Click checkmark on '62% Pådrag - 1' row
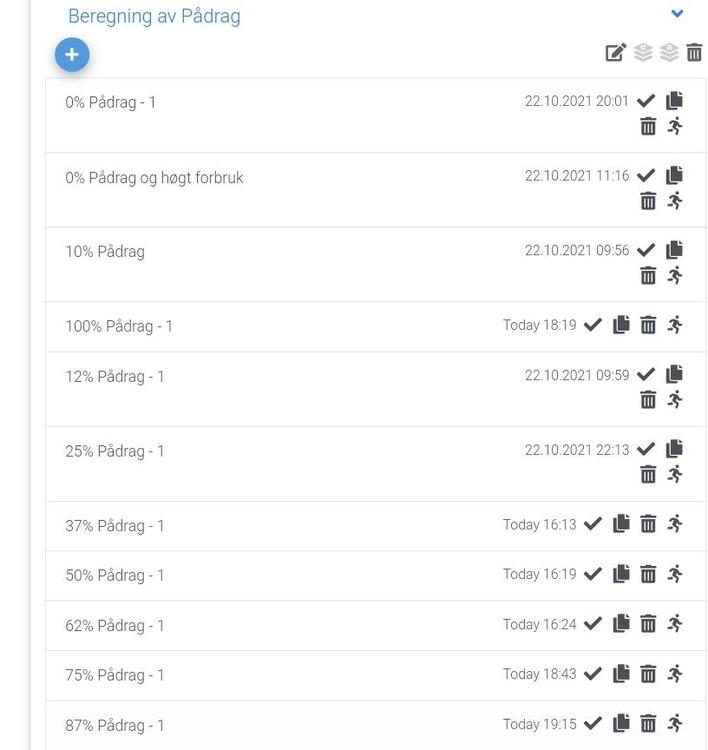The height and width of the screenshot is (750, 708). click(x=593, y=624)
